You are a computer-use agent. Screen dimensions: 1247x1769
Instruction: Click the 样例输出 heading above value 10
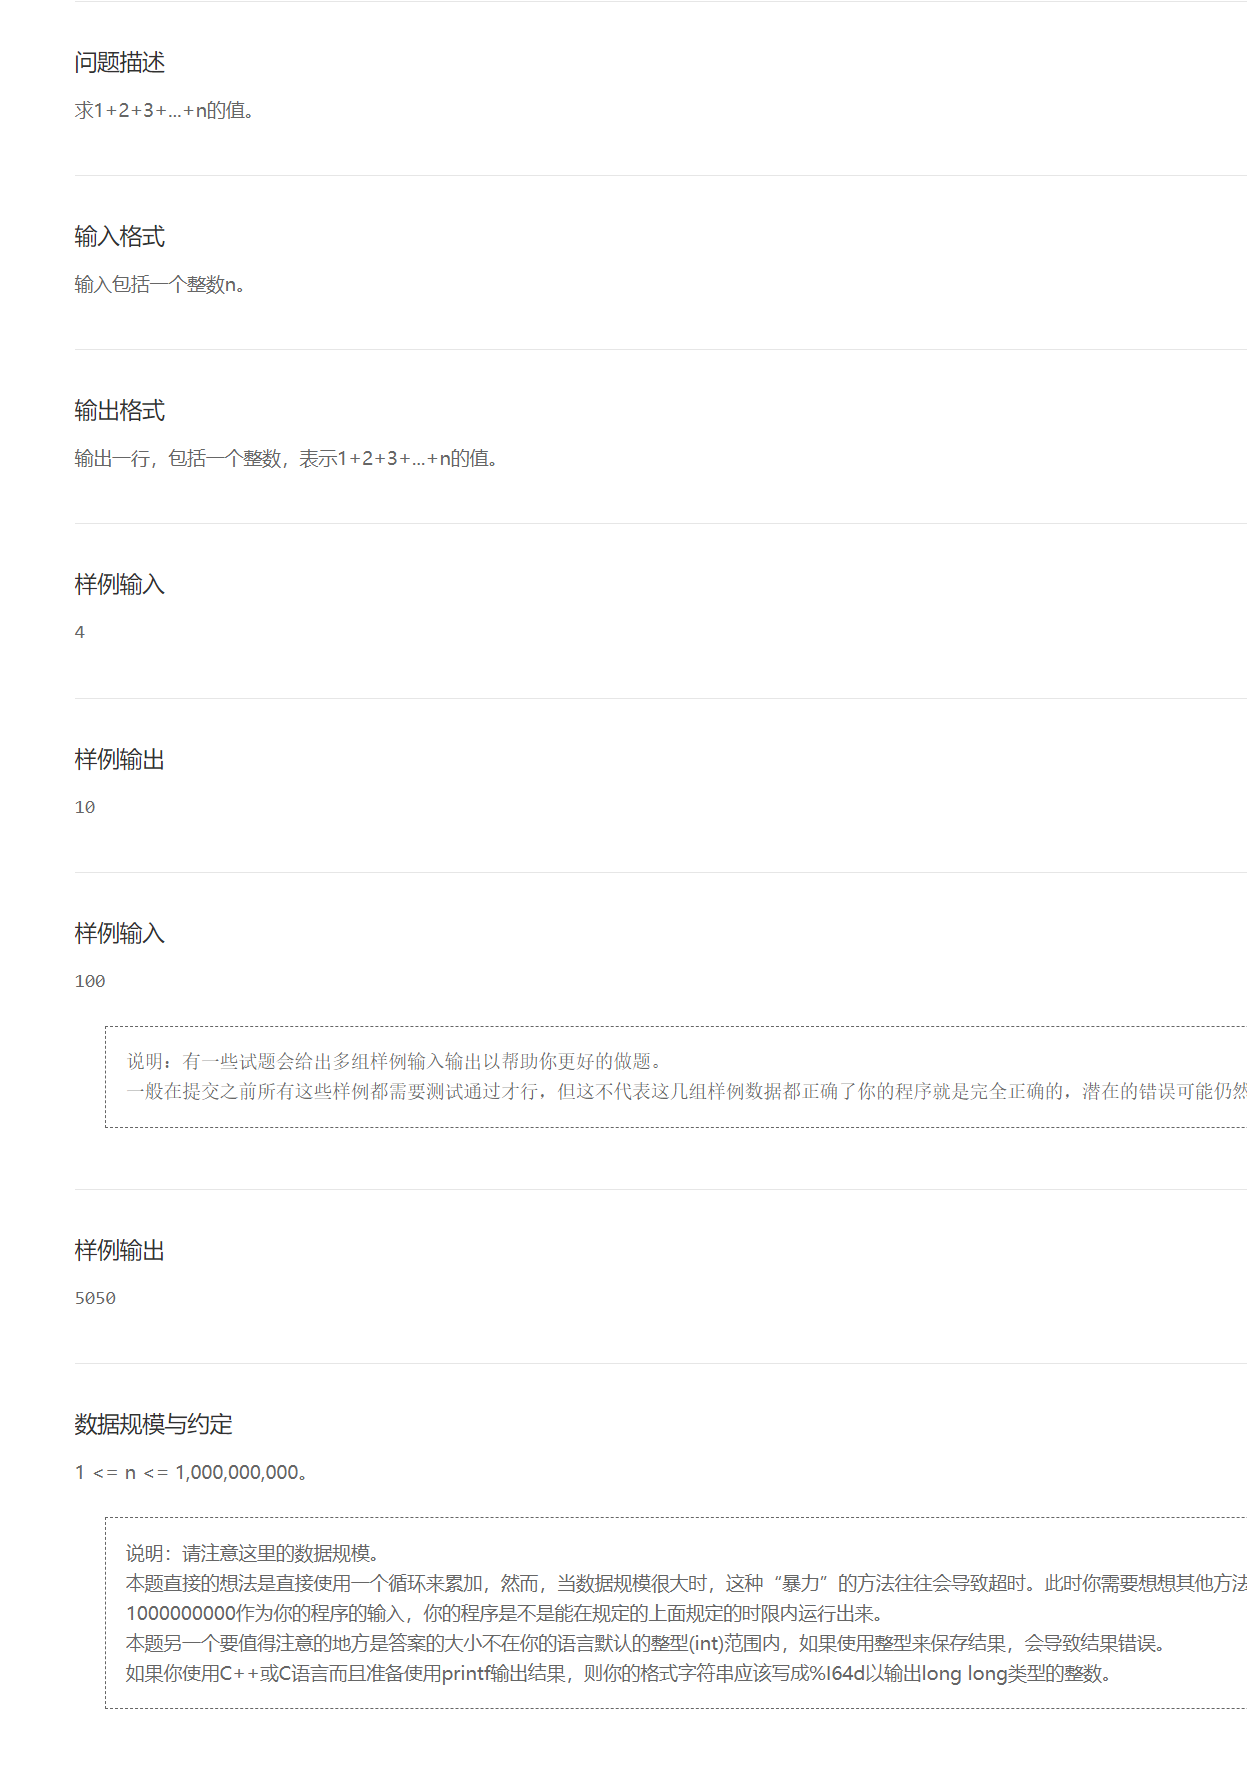point(120,760)
